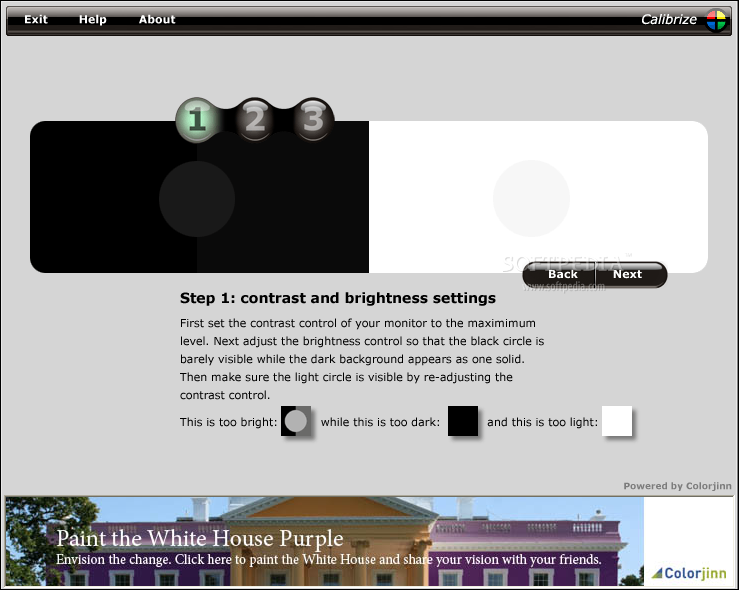Click the dark gray test circle
This screenshot has height=590, width=739.
pyautogui.click(x=197, y=199)
